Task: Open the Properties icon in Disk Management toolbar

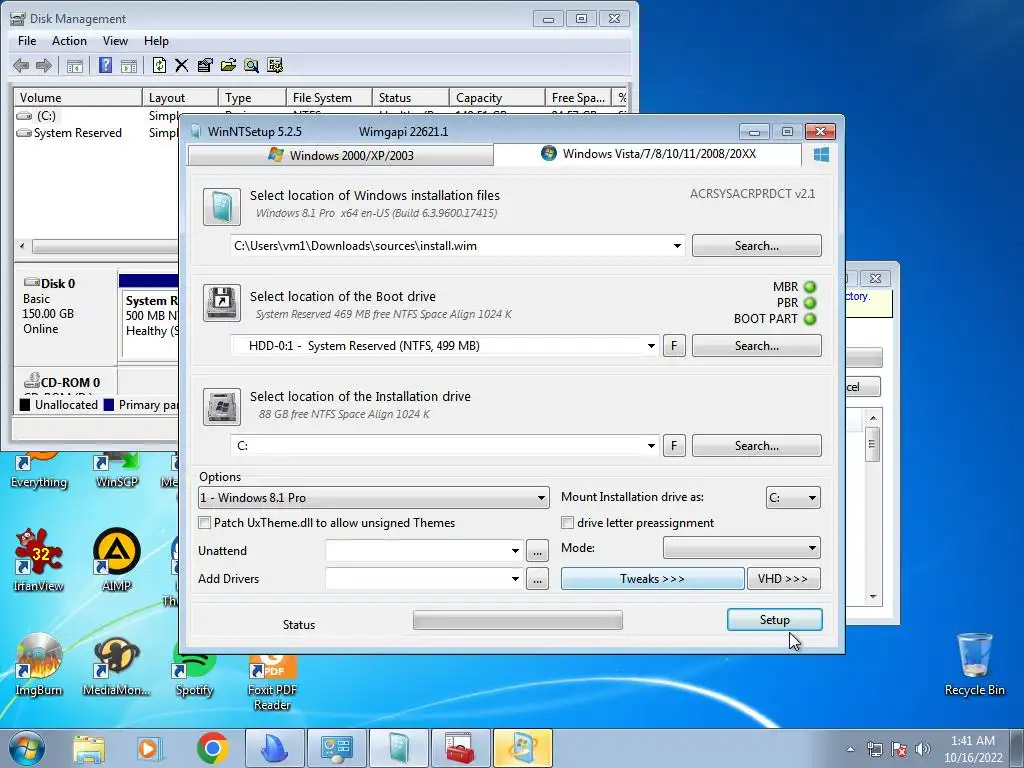Action: click(x=205, y=65)
